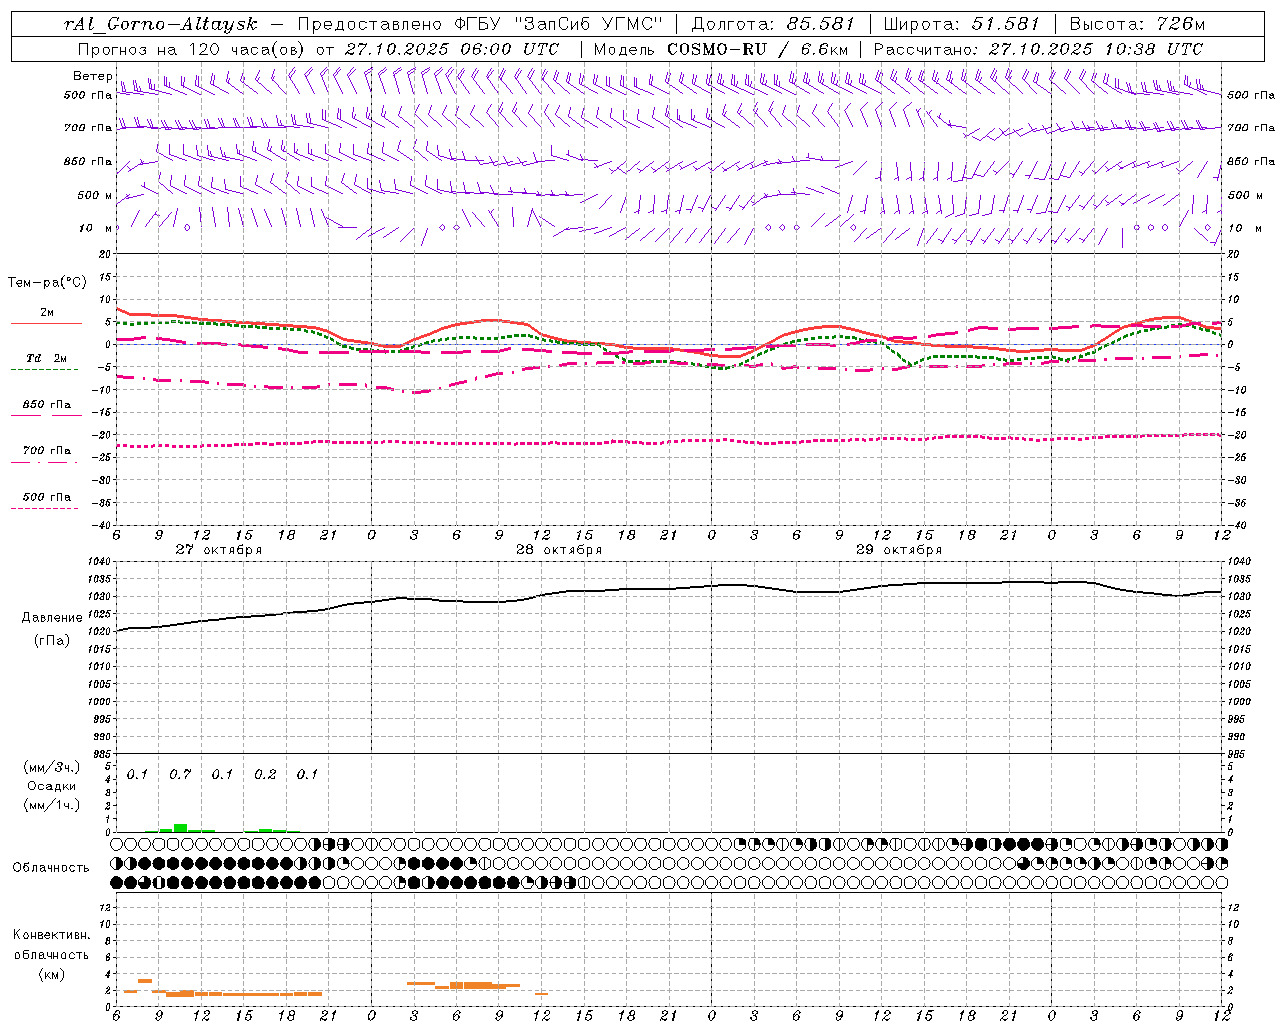The image size is (1280, 1024).
Task: Click the 985 tick on left pressure axis
Action: tap(104, 753)
